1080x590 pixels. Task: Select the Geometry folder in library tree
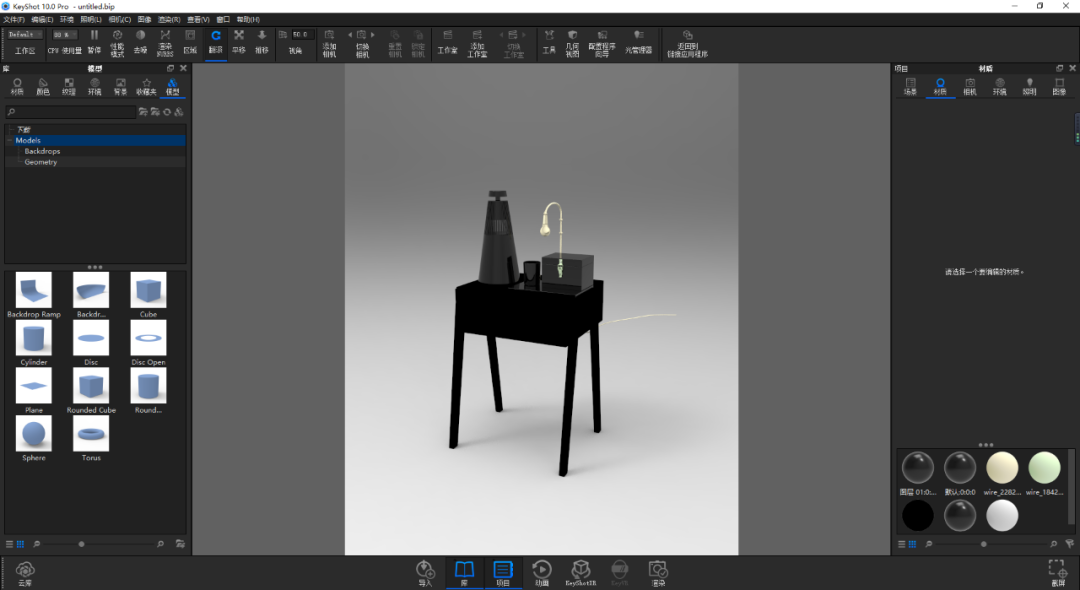tap(41, 162)
